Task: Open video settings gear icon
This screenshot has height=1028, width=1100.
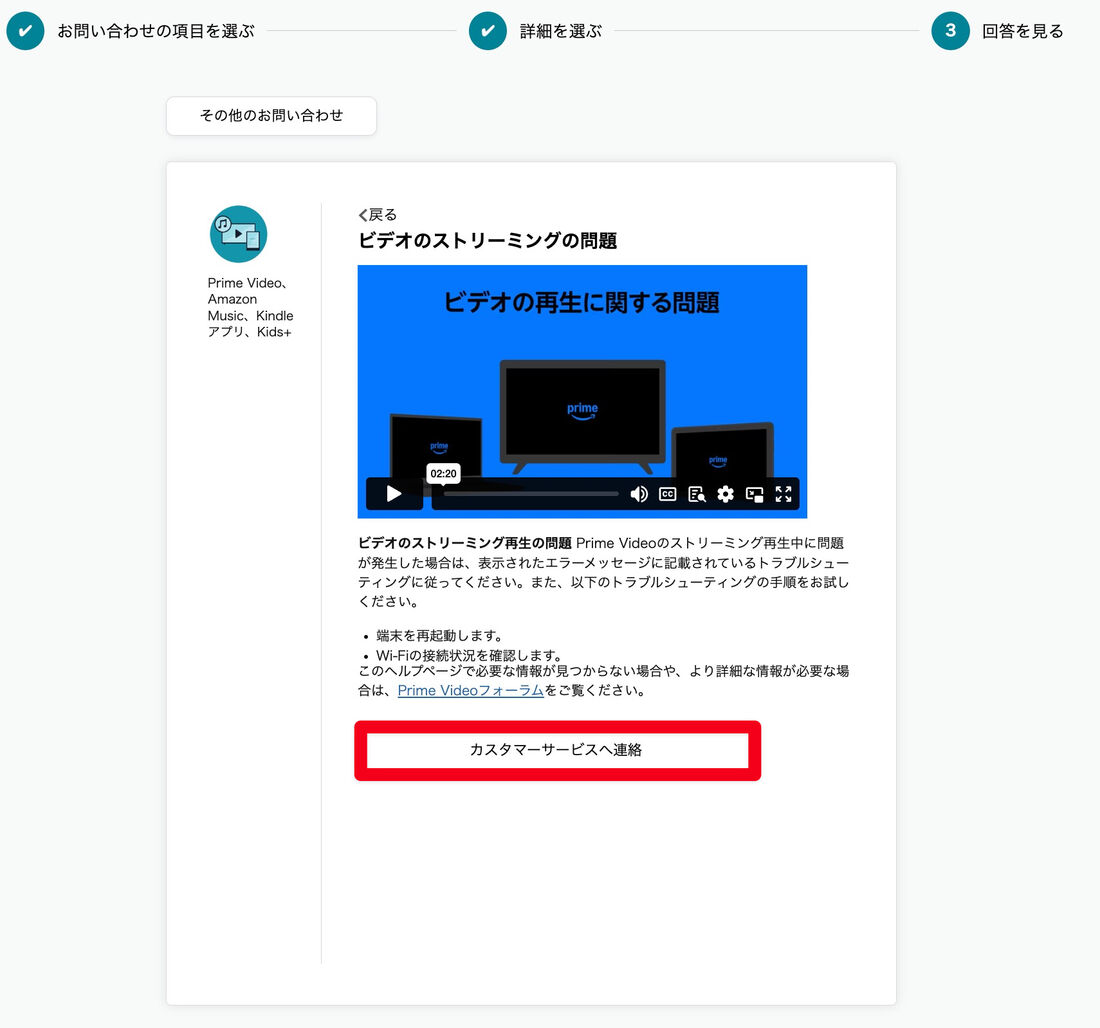Action: click(x=725, y=495)
